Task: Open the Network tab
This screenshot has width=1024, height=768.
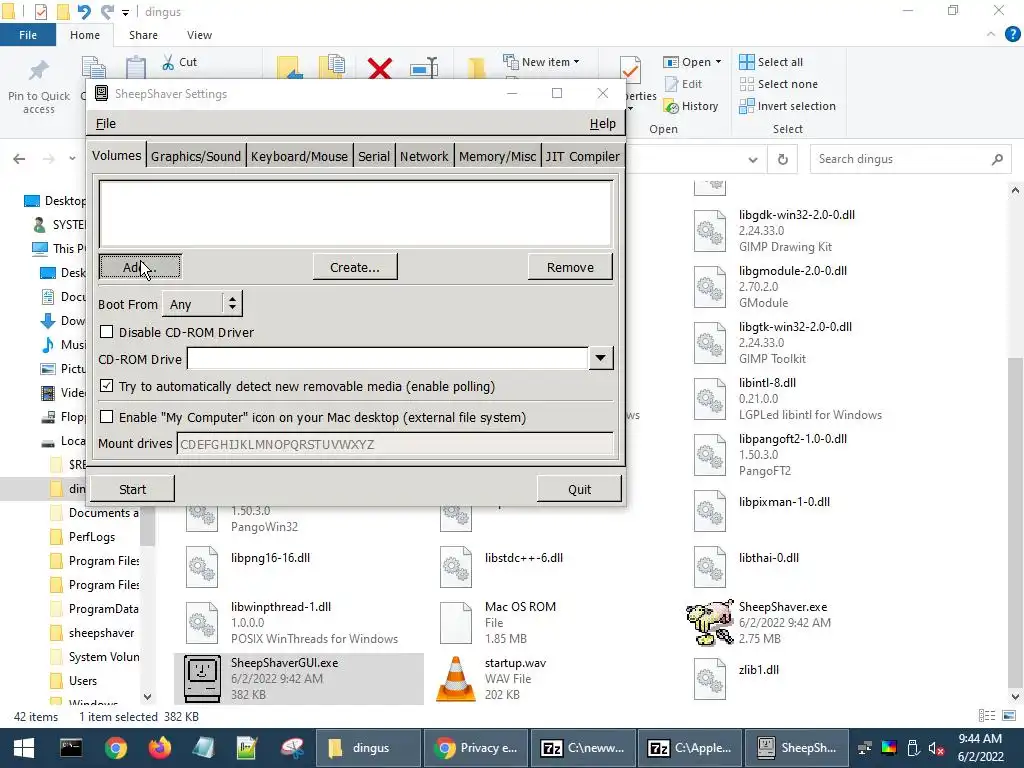Action: point(424,156)
